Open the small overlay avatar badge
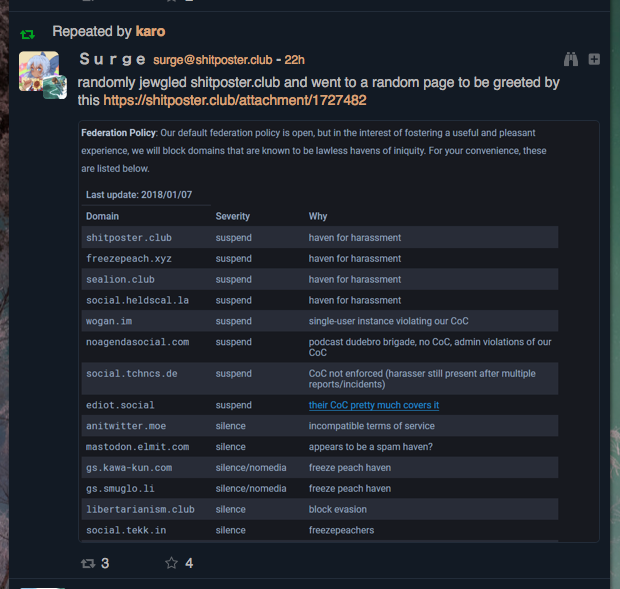Image resolution: width=620 pixels, height=589 pixels. pos(55,87)
